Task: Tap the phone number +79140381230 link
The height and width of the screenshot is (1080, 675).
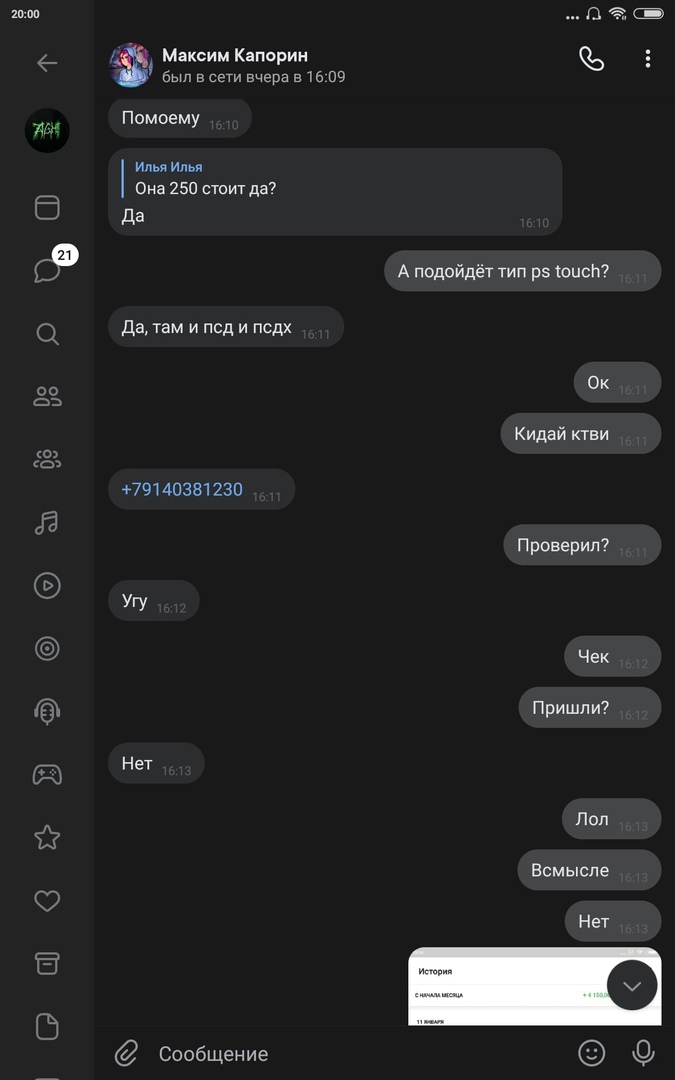Action: tap(182, 490)
